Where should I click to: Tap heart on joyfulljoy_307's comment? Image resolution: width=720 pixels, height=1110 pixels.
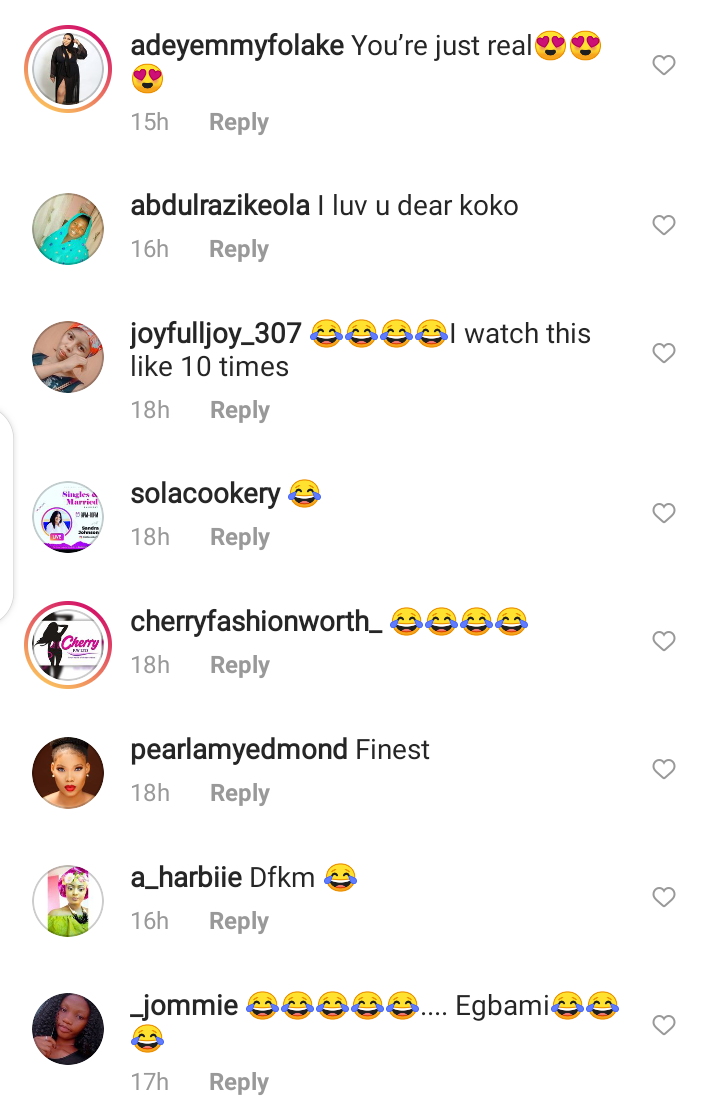click(664, 353)
